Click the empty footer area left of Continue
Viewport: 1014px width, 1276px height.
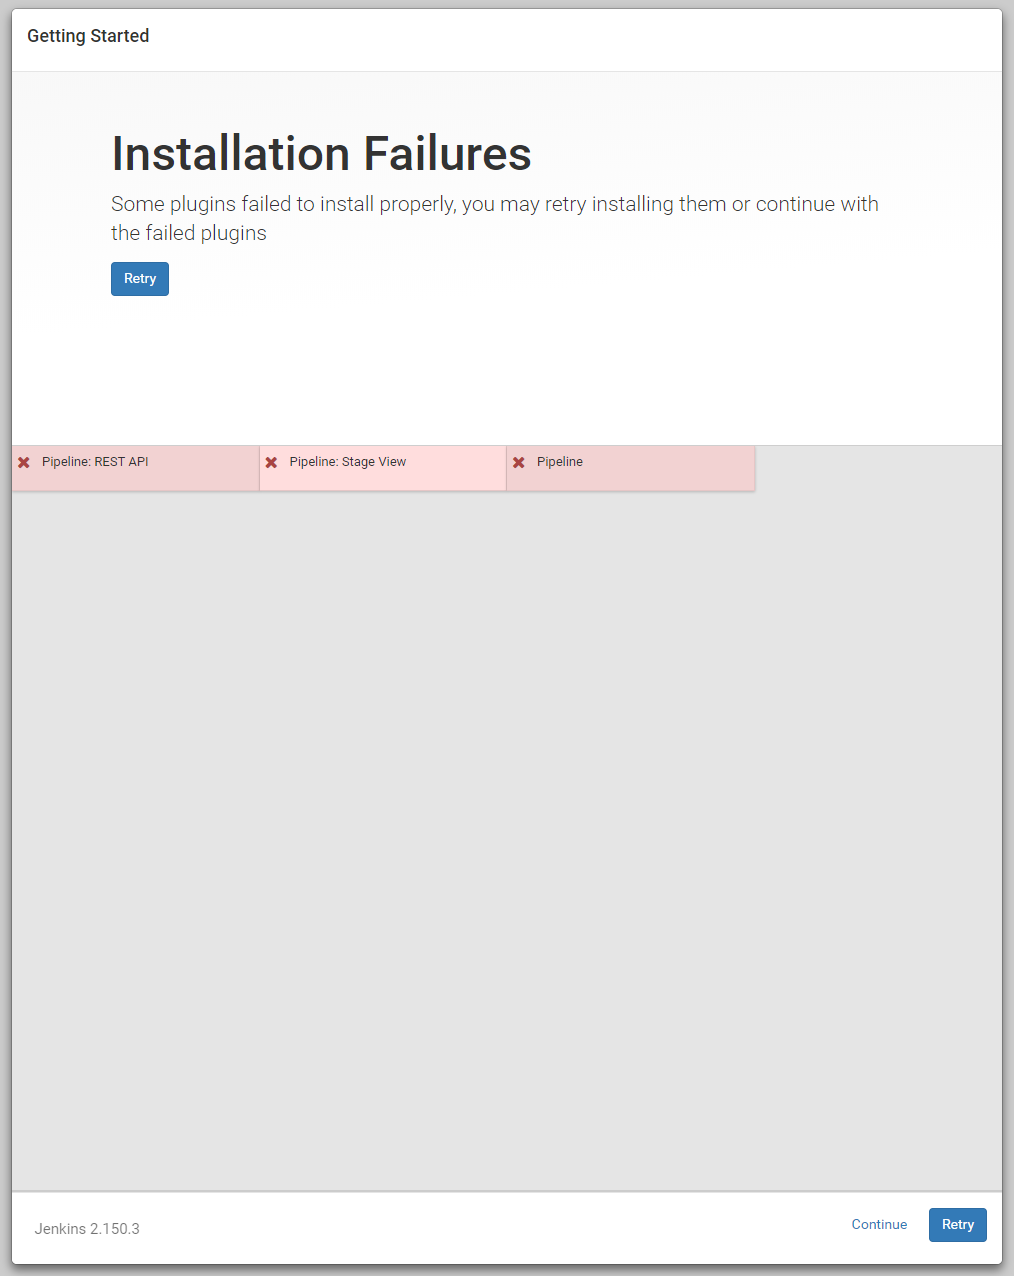500,1228
